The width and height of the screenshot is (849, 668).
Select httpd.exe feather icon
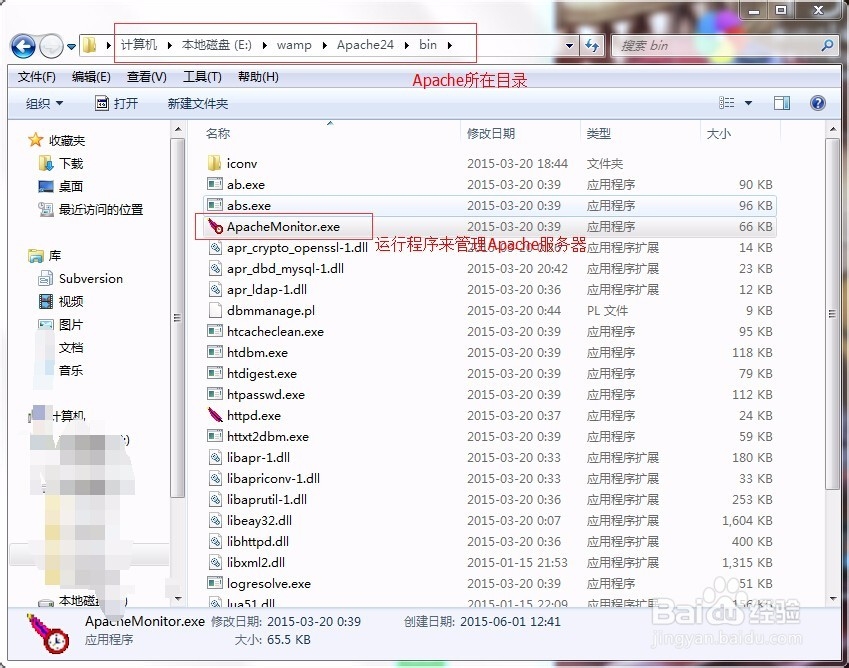click(215, 415)
